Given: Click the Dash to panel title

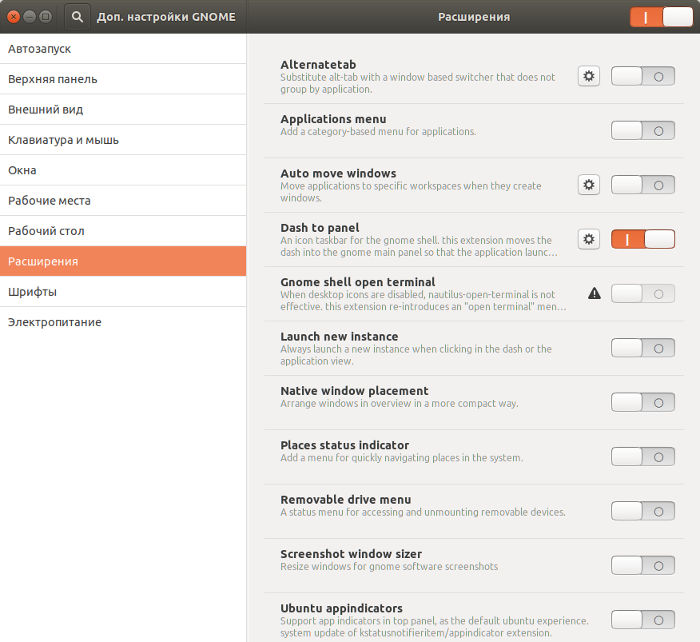Looking at the screenshot, I should [x=320, y=228].
